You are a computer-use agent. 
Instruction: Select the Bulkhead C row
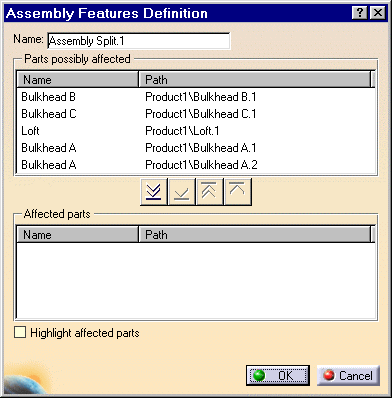[196, 114]
